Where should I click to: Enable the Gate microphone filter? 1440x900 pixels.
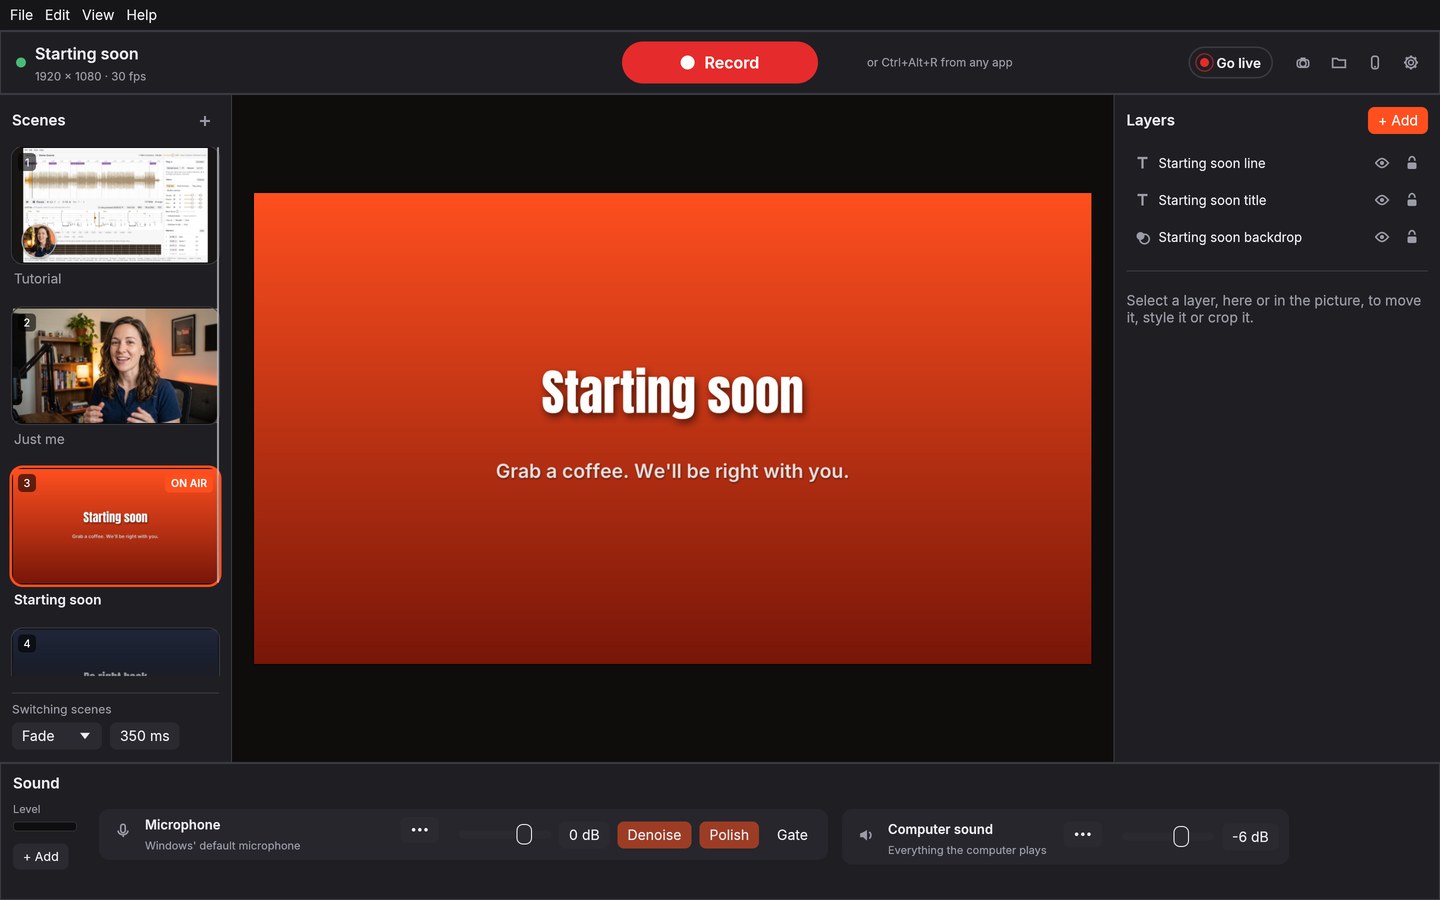coord(792,835)
